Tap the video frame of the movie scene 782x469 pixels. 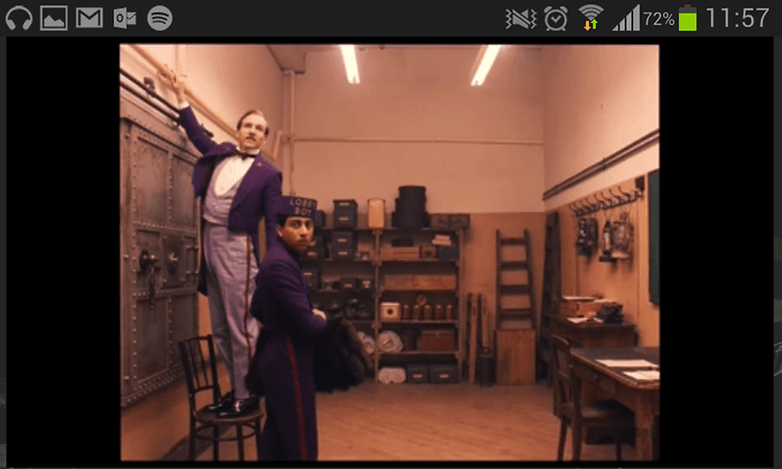coord(389,252)
